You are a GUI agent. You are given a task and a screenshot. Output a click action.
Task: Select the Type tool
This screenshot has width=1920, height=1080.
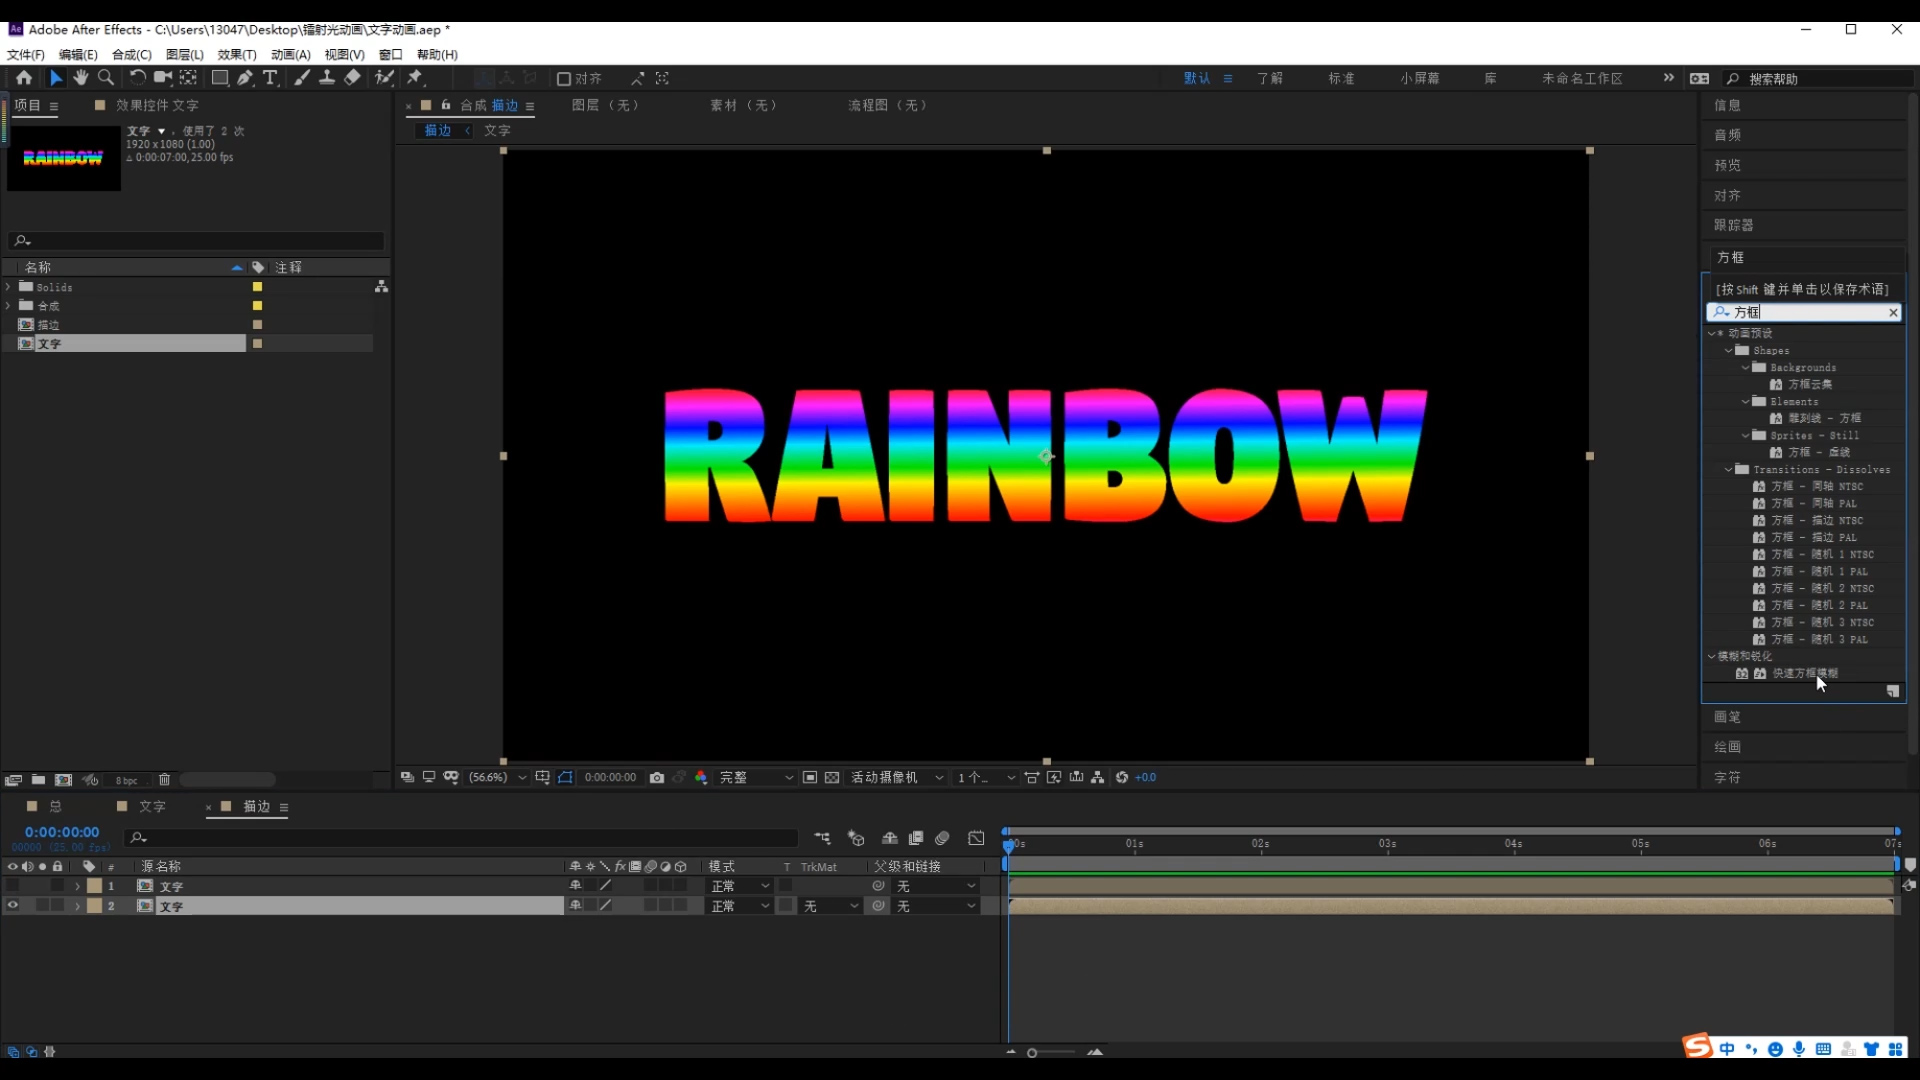(270, 78)
